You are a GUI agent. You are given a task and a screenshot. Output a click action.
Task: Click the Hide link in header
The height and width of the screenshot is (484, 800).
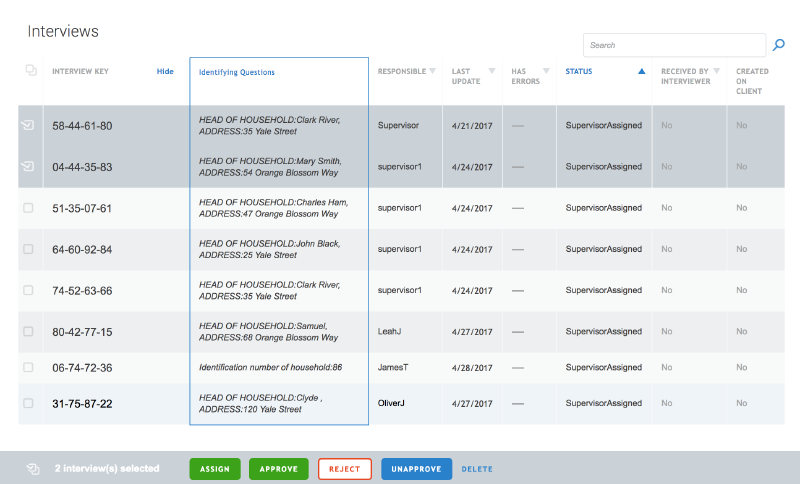click(x=165, y=72)
